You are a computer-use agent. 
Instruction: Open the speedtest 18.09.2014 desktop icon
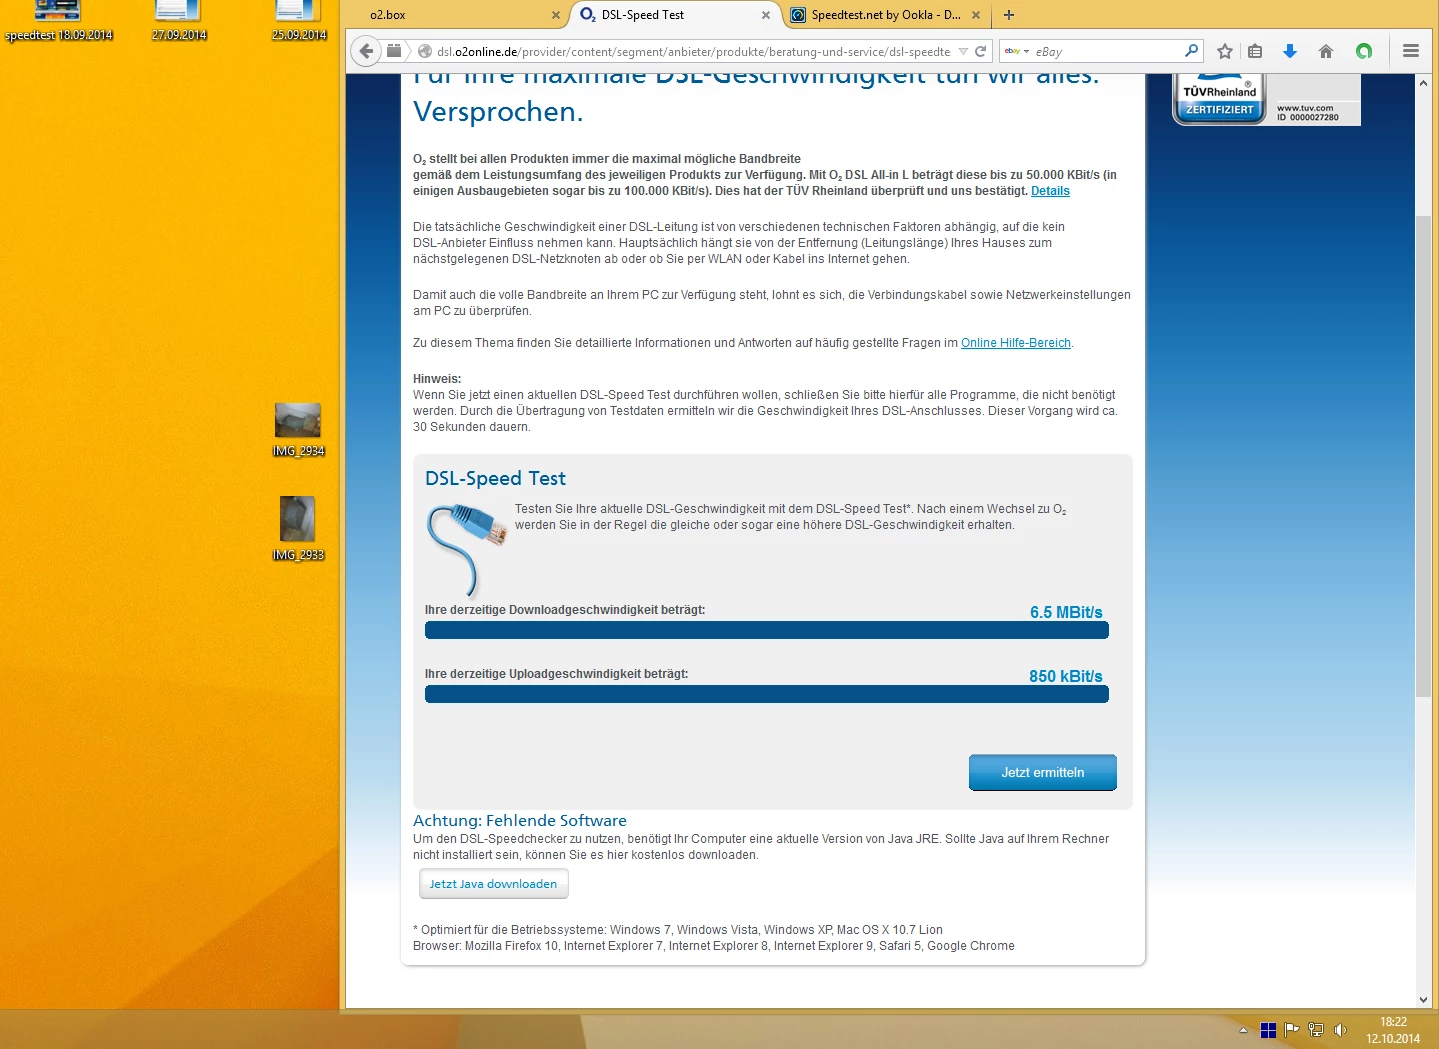point(58,21)
